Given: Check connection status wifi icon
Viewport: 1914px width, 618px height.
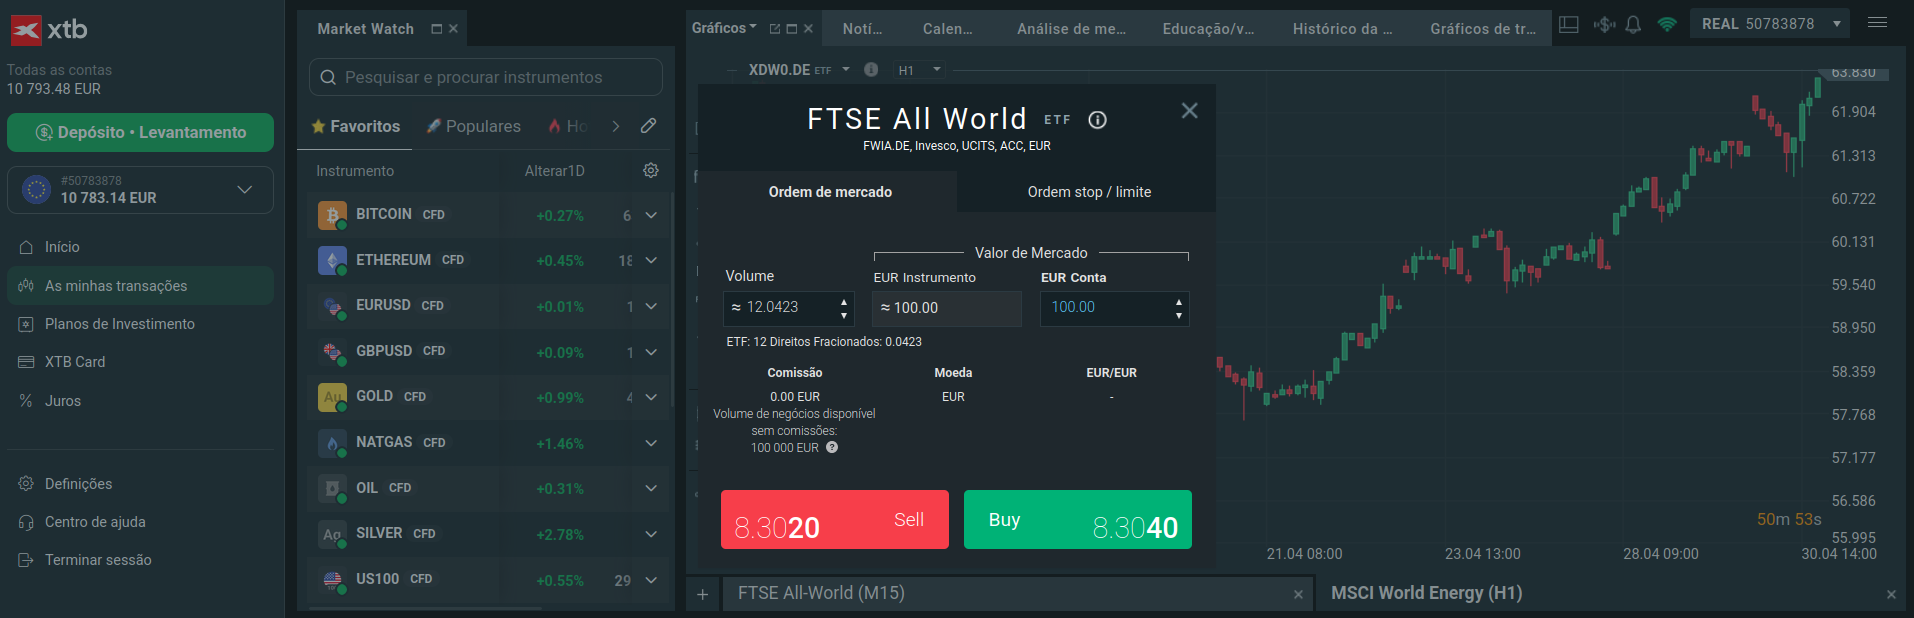Looking at the screenshot, I should [1667, 25].
